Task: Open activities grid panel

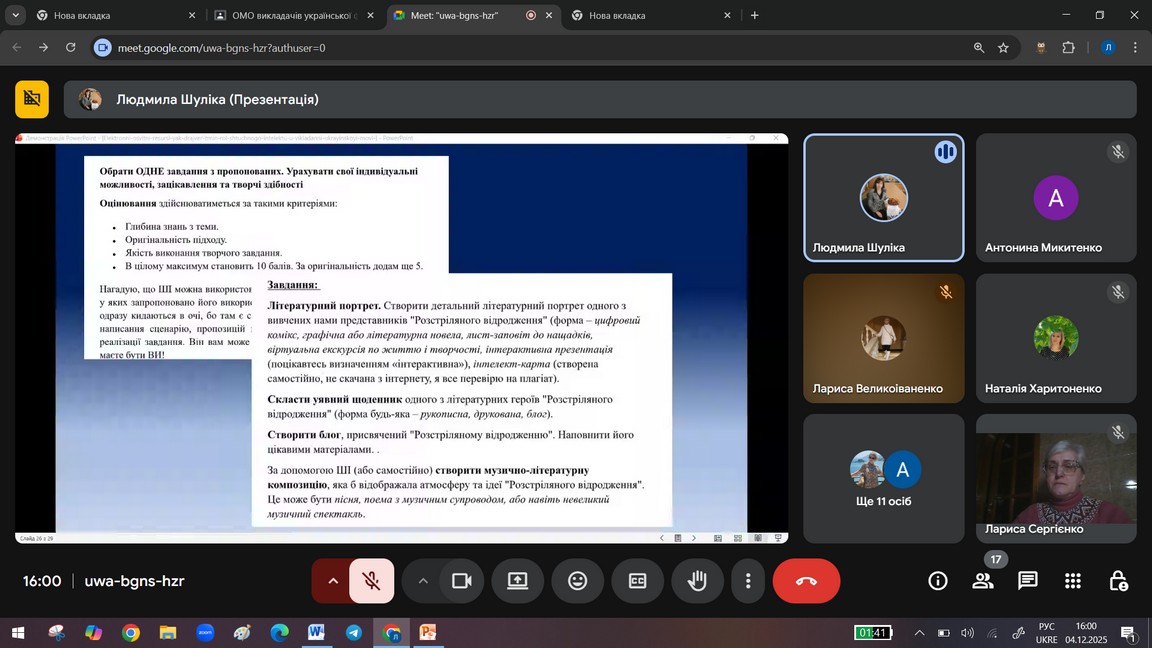Action: (1073, 581)
